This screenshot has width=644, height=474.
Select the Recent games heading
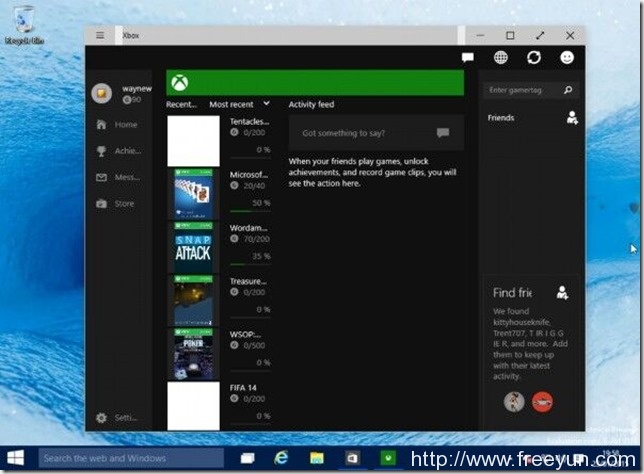[181, 104]
